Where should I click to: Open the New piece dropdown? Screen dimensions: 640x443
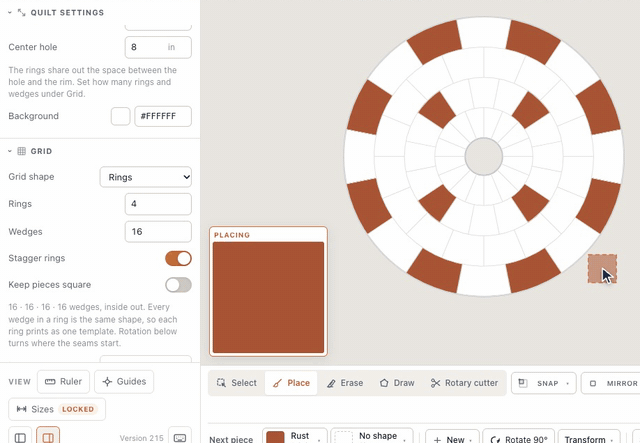(452, 439)
